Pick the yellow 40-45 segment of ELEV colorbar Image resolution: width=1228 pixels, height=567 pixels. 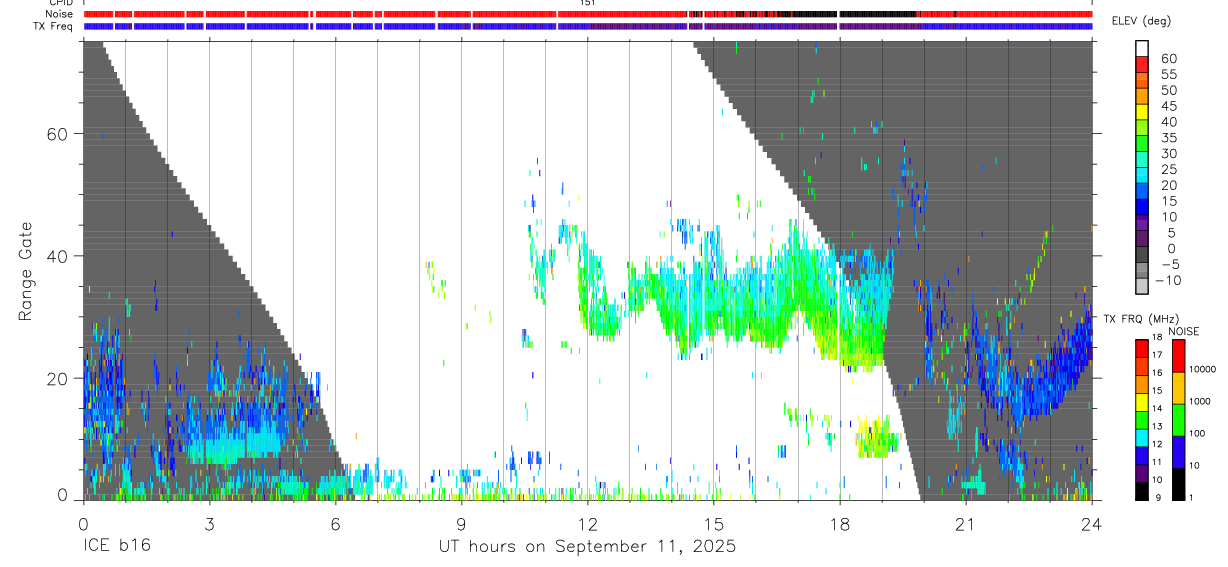tap(1142, 114)
